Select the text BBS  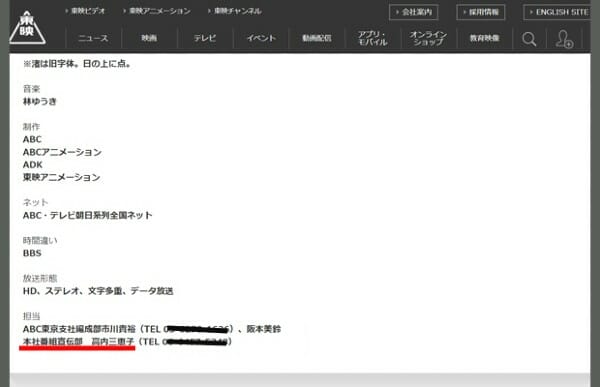click(32, 253)
